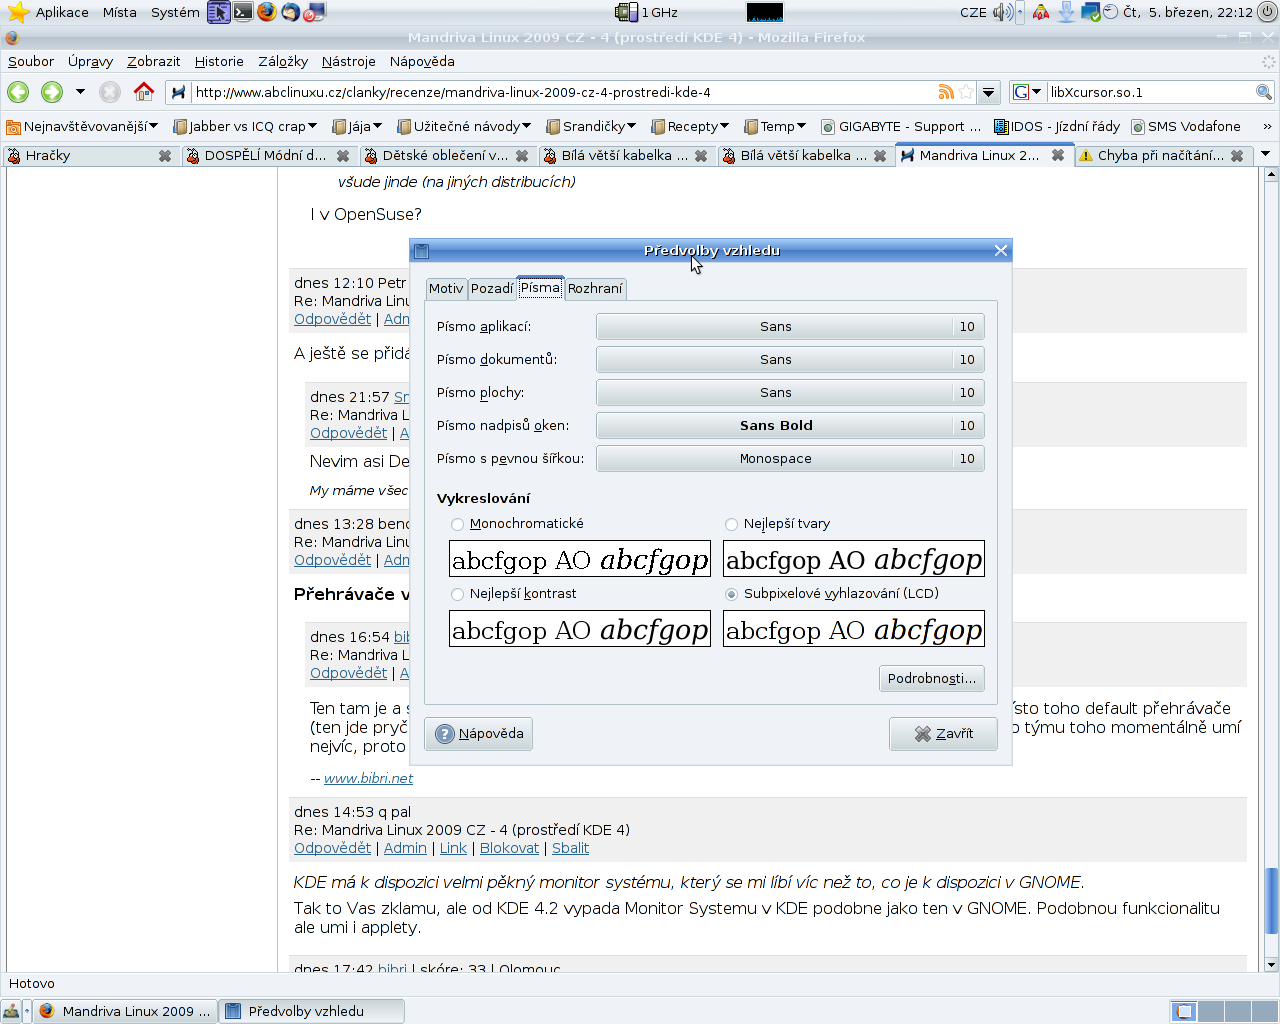This screenshot has width=1280, height=1024.
Task: Expand the Nejnavštěvovanější bookmarks folder
Action: coord(82,127)
